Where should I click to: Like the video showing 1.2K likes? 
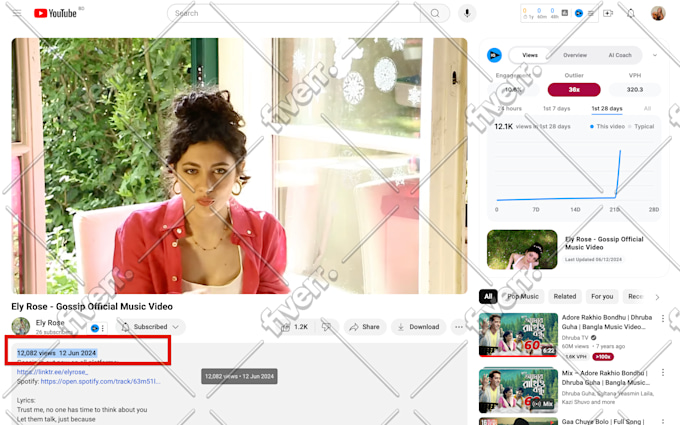pos(295,327)
